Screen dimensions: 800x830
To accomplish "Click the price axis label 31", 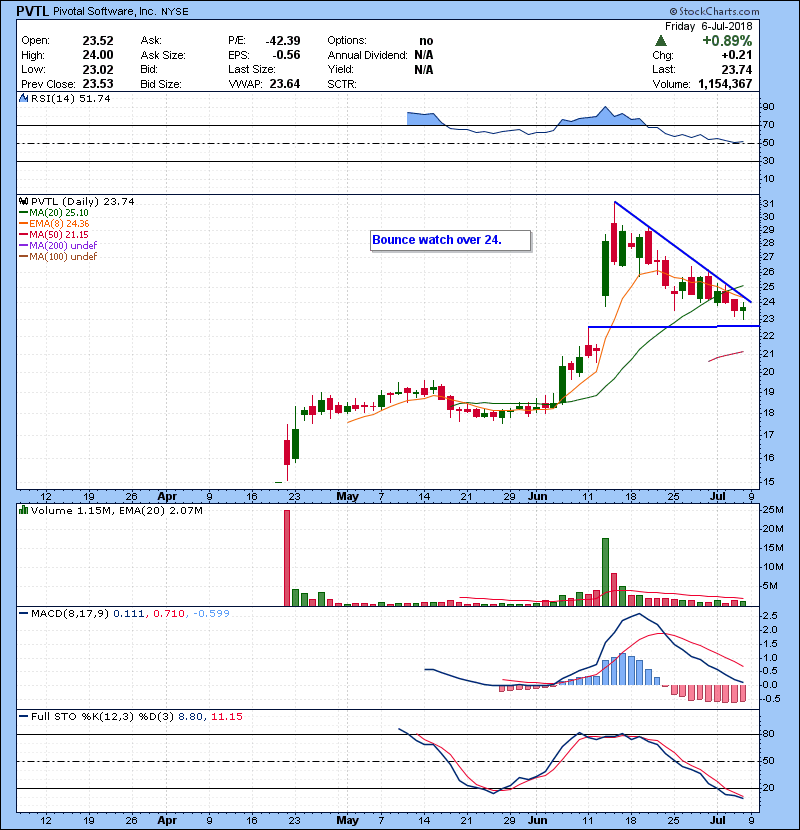I will (768, 204).
